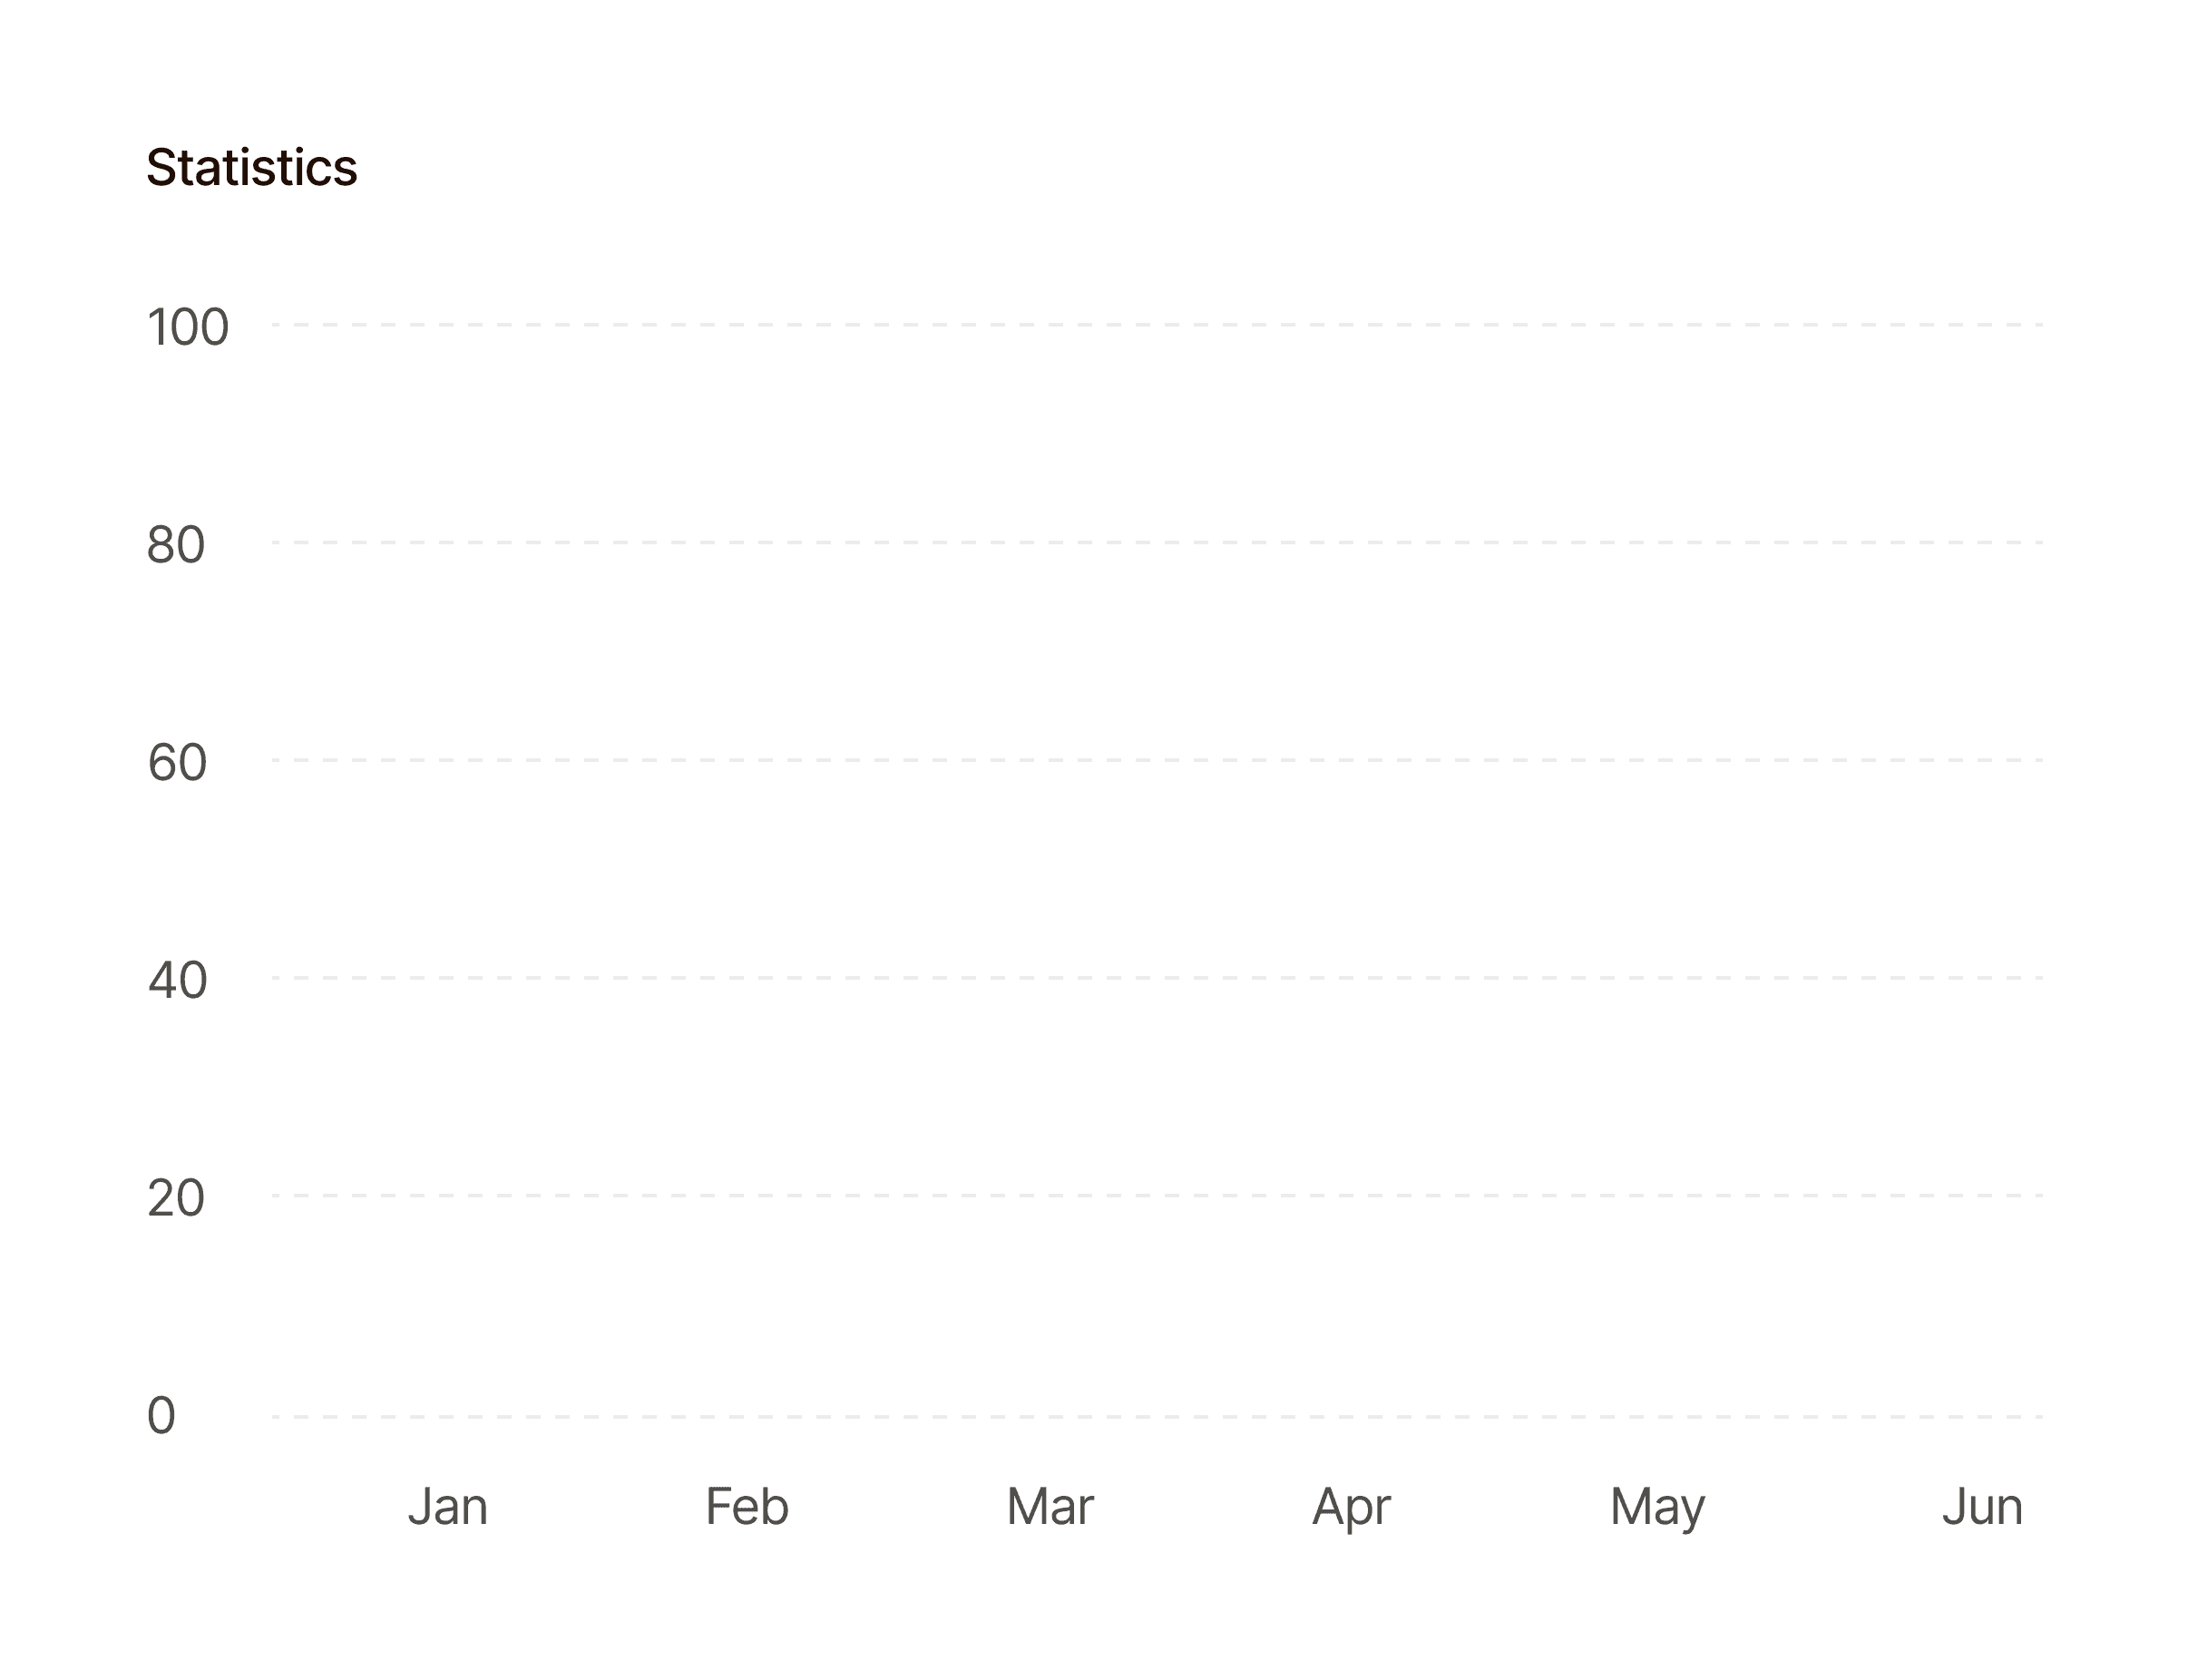Click the Apr x-axis label

1351,1506
